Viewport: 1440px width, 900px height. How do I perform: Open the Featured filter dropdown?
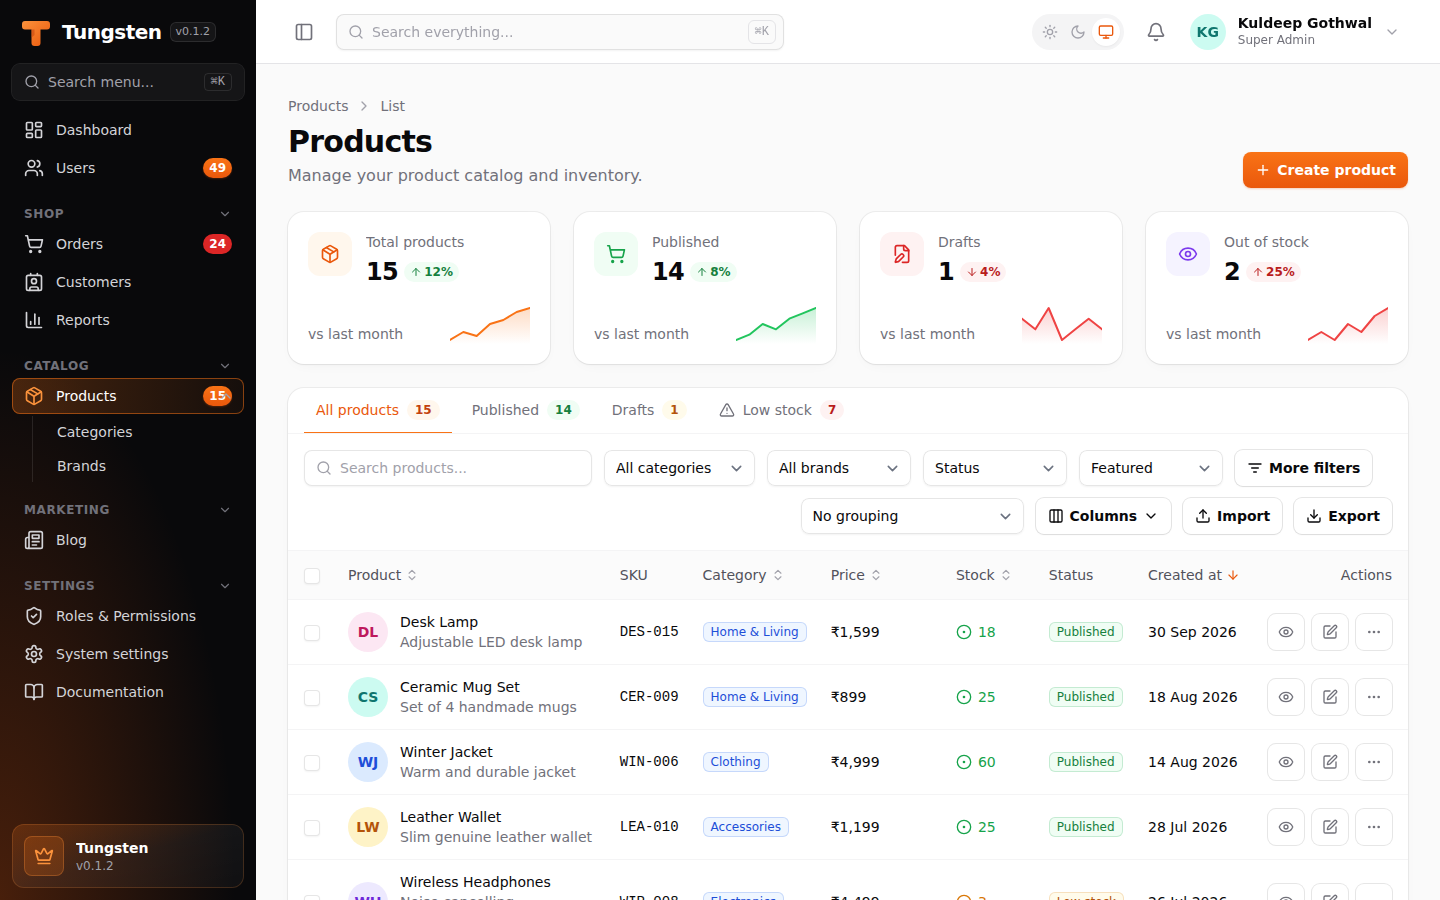(1151, 468)
